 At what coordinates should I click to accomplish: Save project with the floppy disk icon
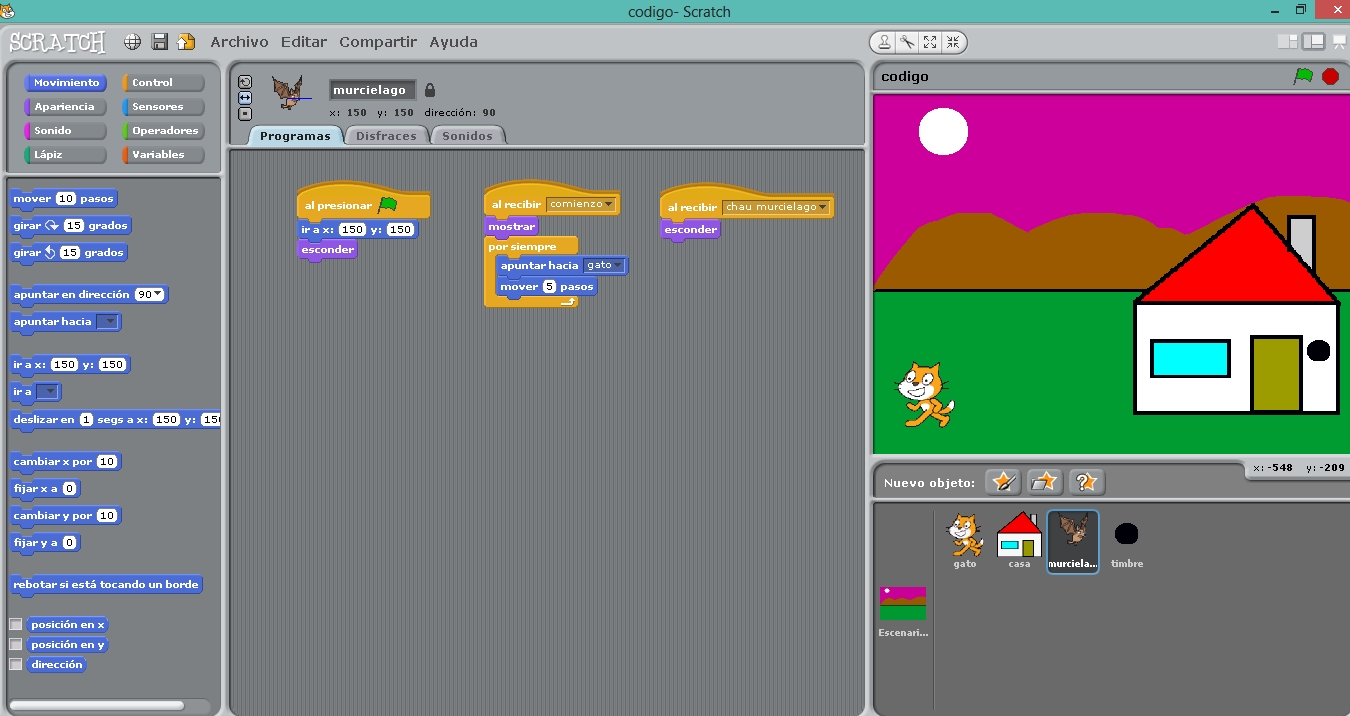159,42
